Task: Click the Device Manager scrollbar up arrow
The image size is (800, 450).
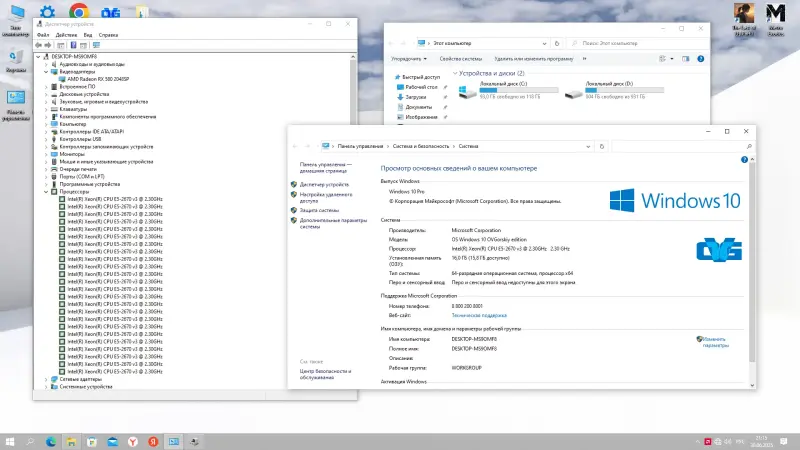Action: [353, 57]
